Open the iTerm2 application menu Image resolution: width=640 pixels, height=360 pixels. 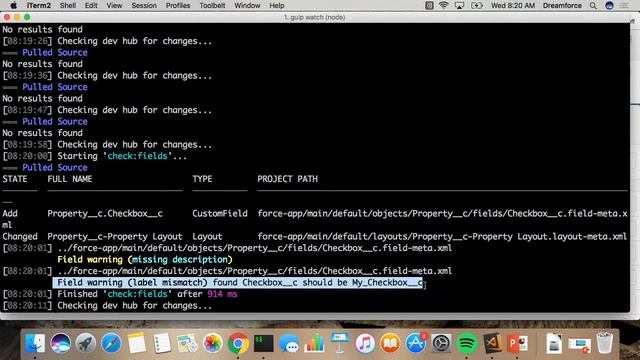click(39, 5)
